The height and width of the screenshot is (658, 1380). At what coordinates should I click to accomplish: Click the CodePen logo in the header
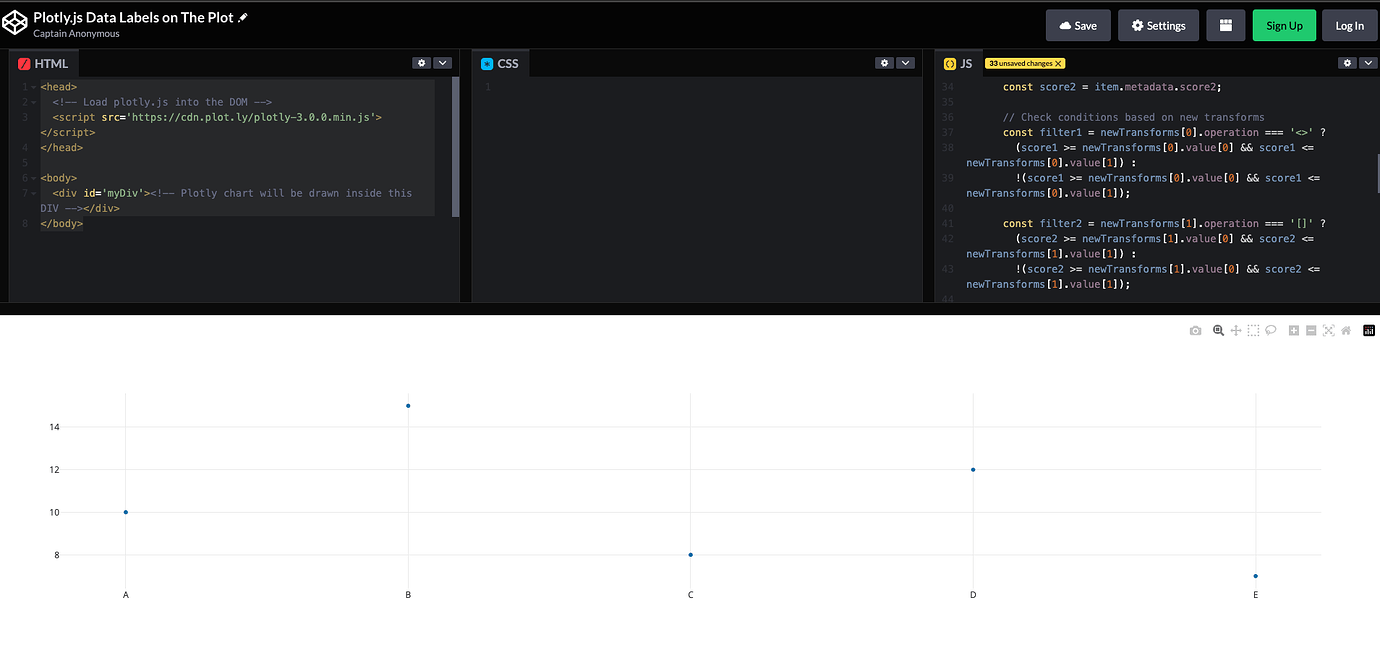click(x=15, y=21)
